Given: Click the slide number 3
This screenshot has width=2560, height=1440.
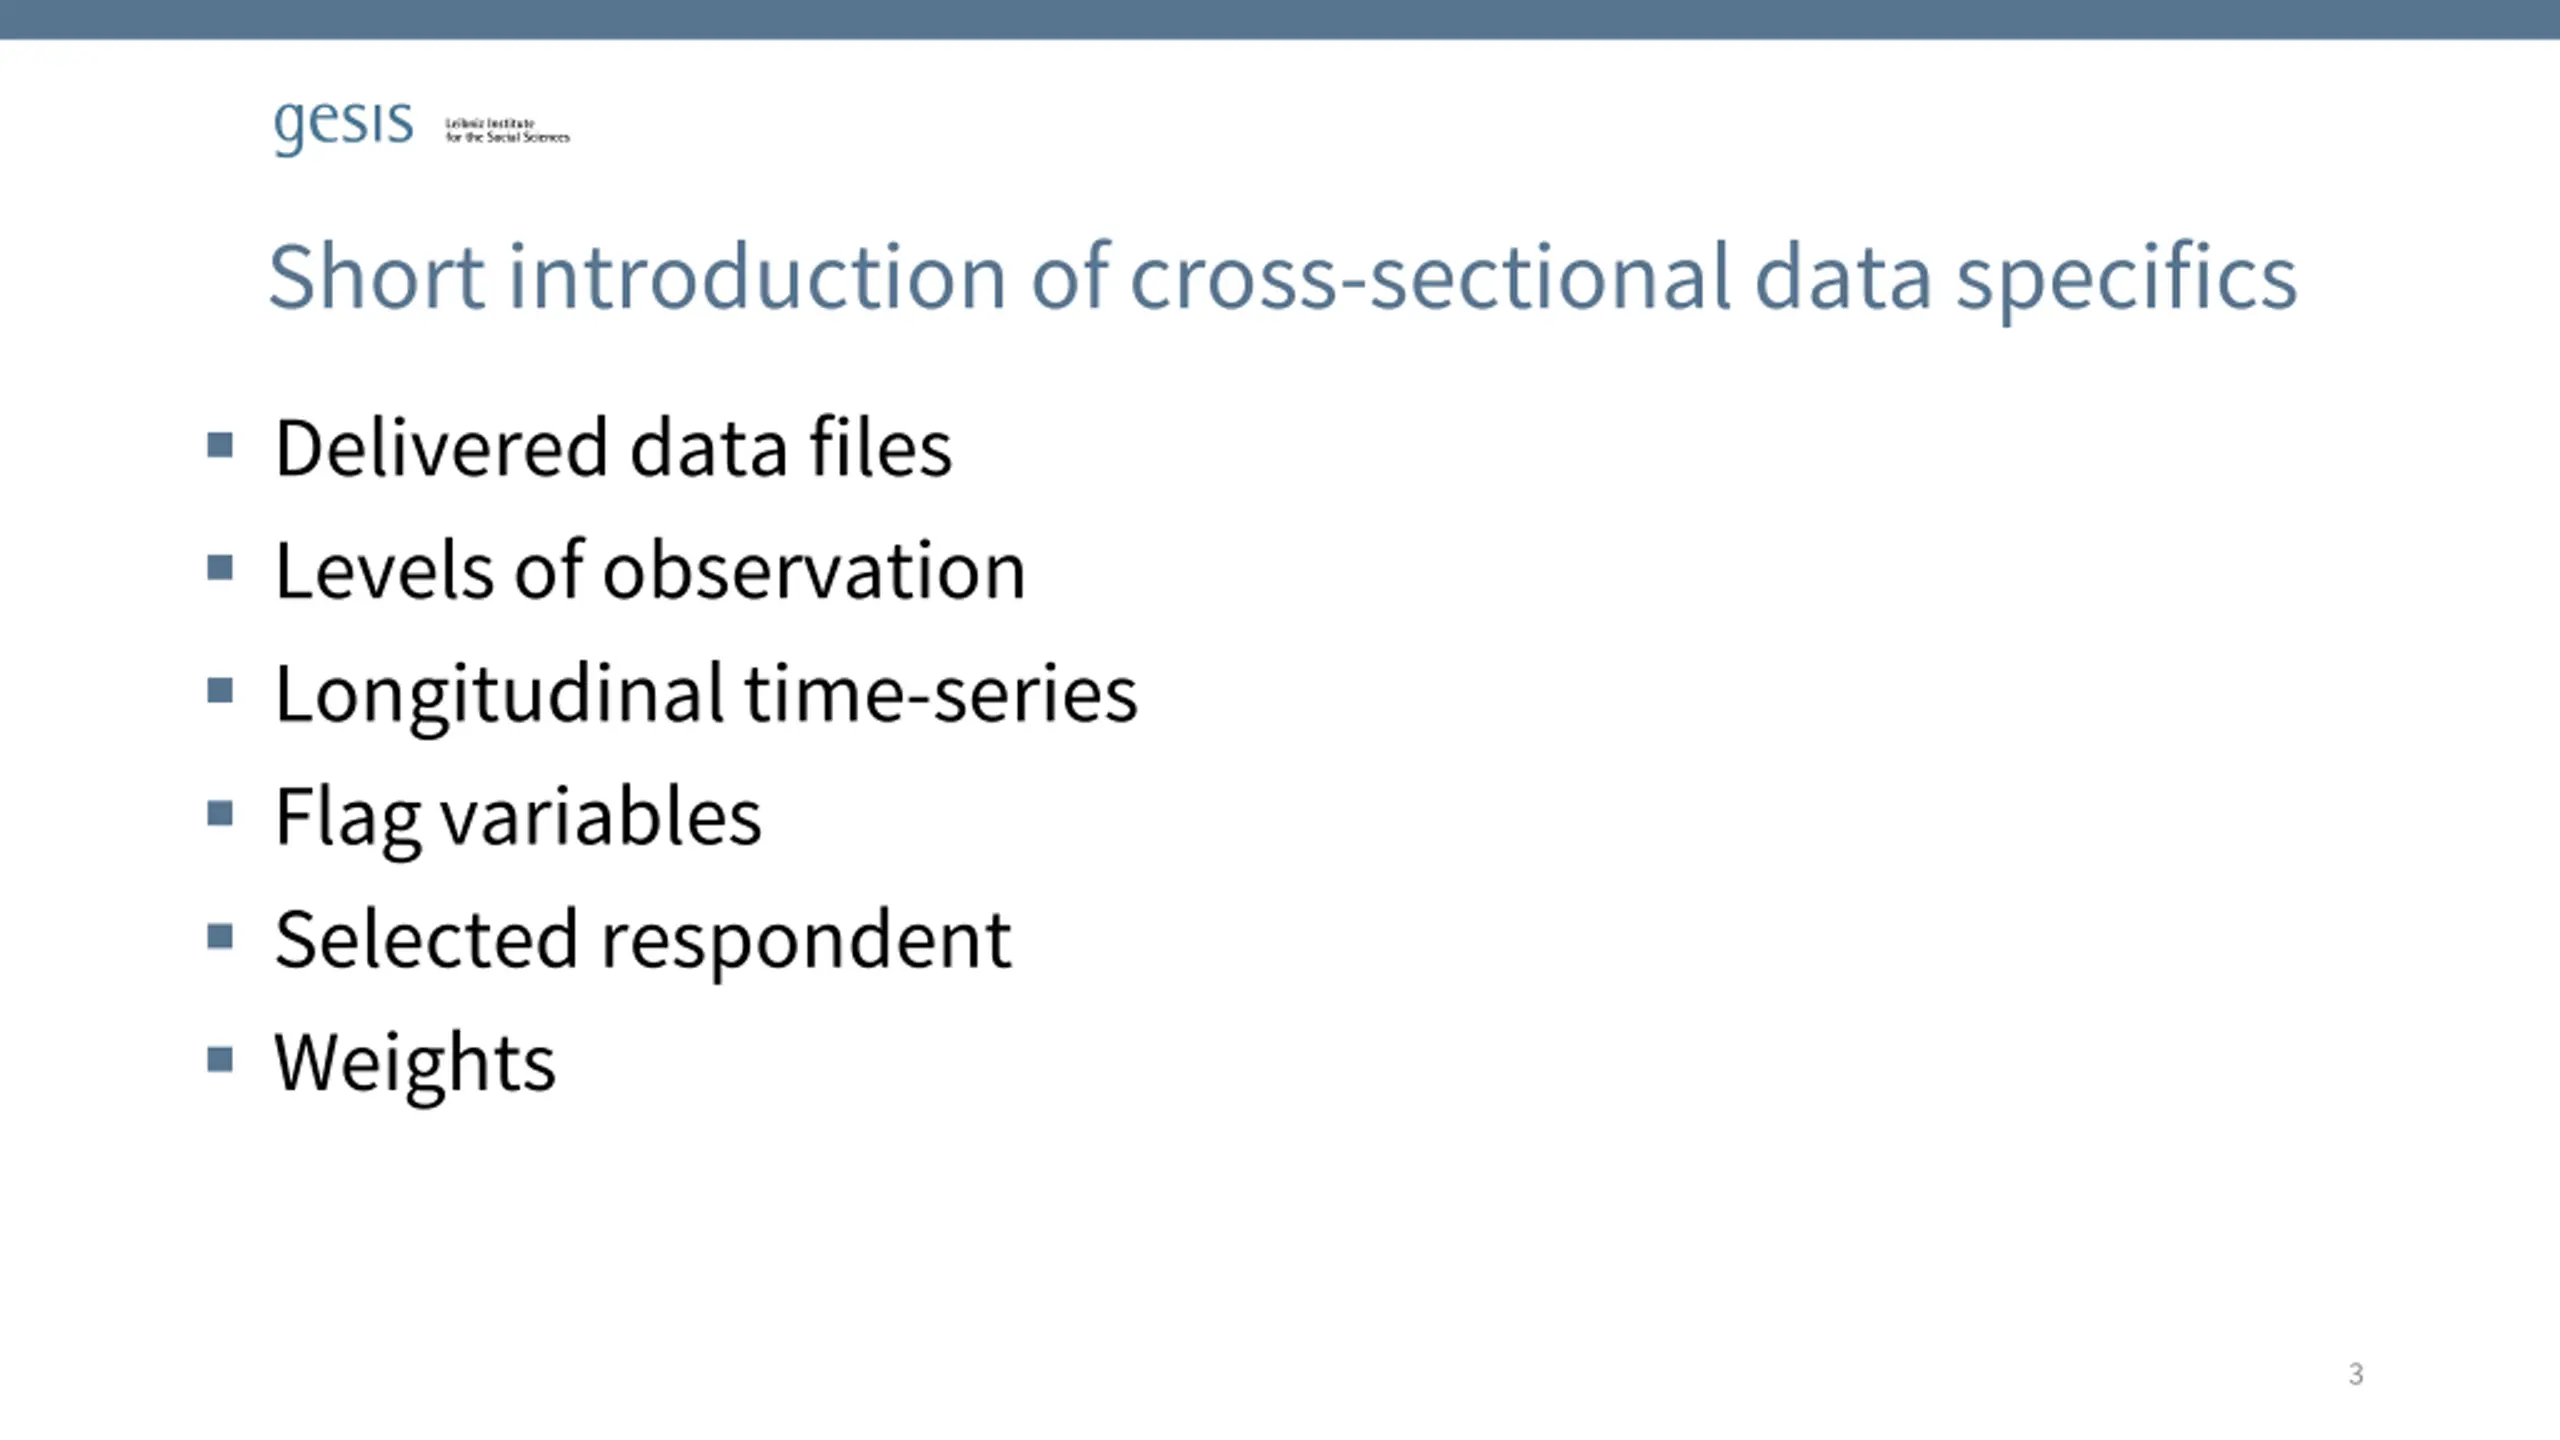Looking at the screenshot, I should tap(2356, 1374).
